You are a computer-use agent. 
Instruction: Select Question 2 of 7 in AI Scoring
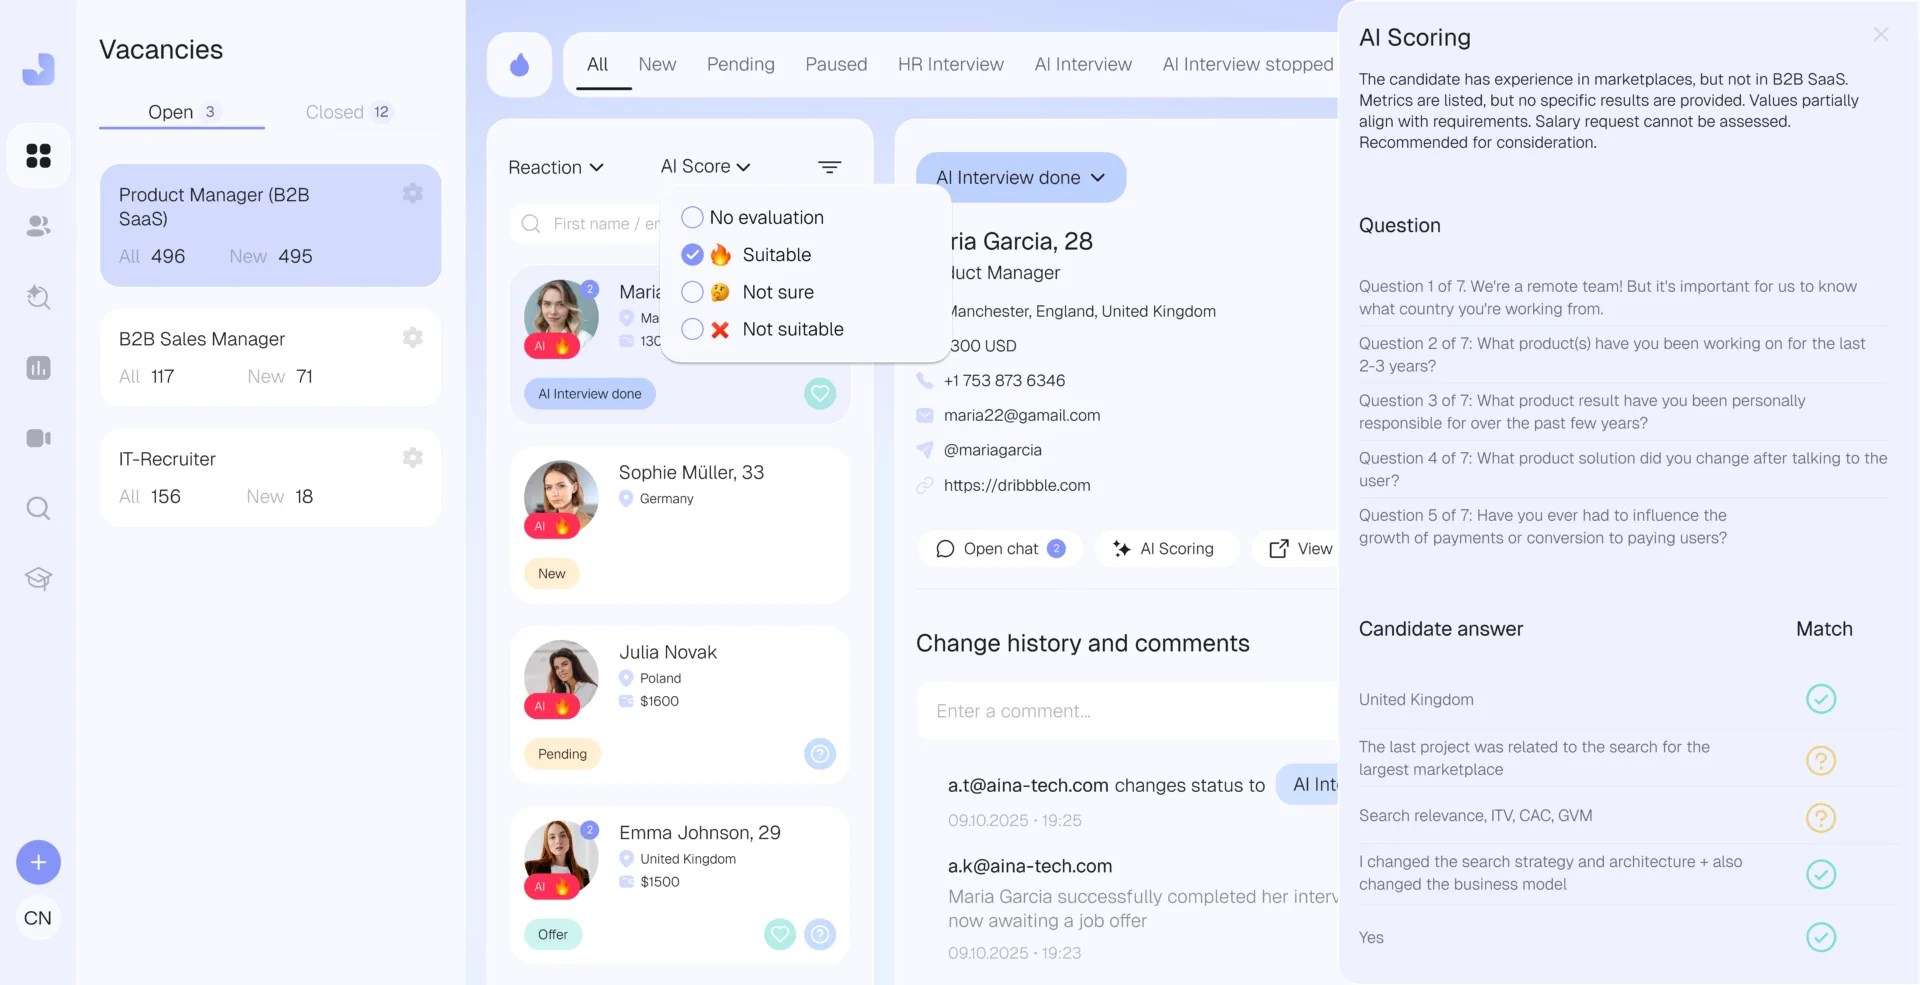[1612, 354]
